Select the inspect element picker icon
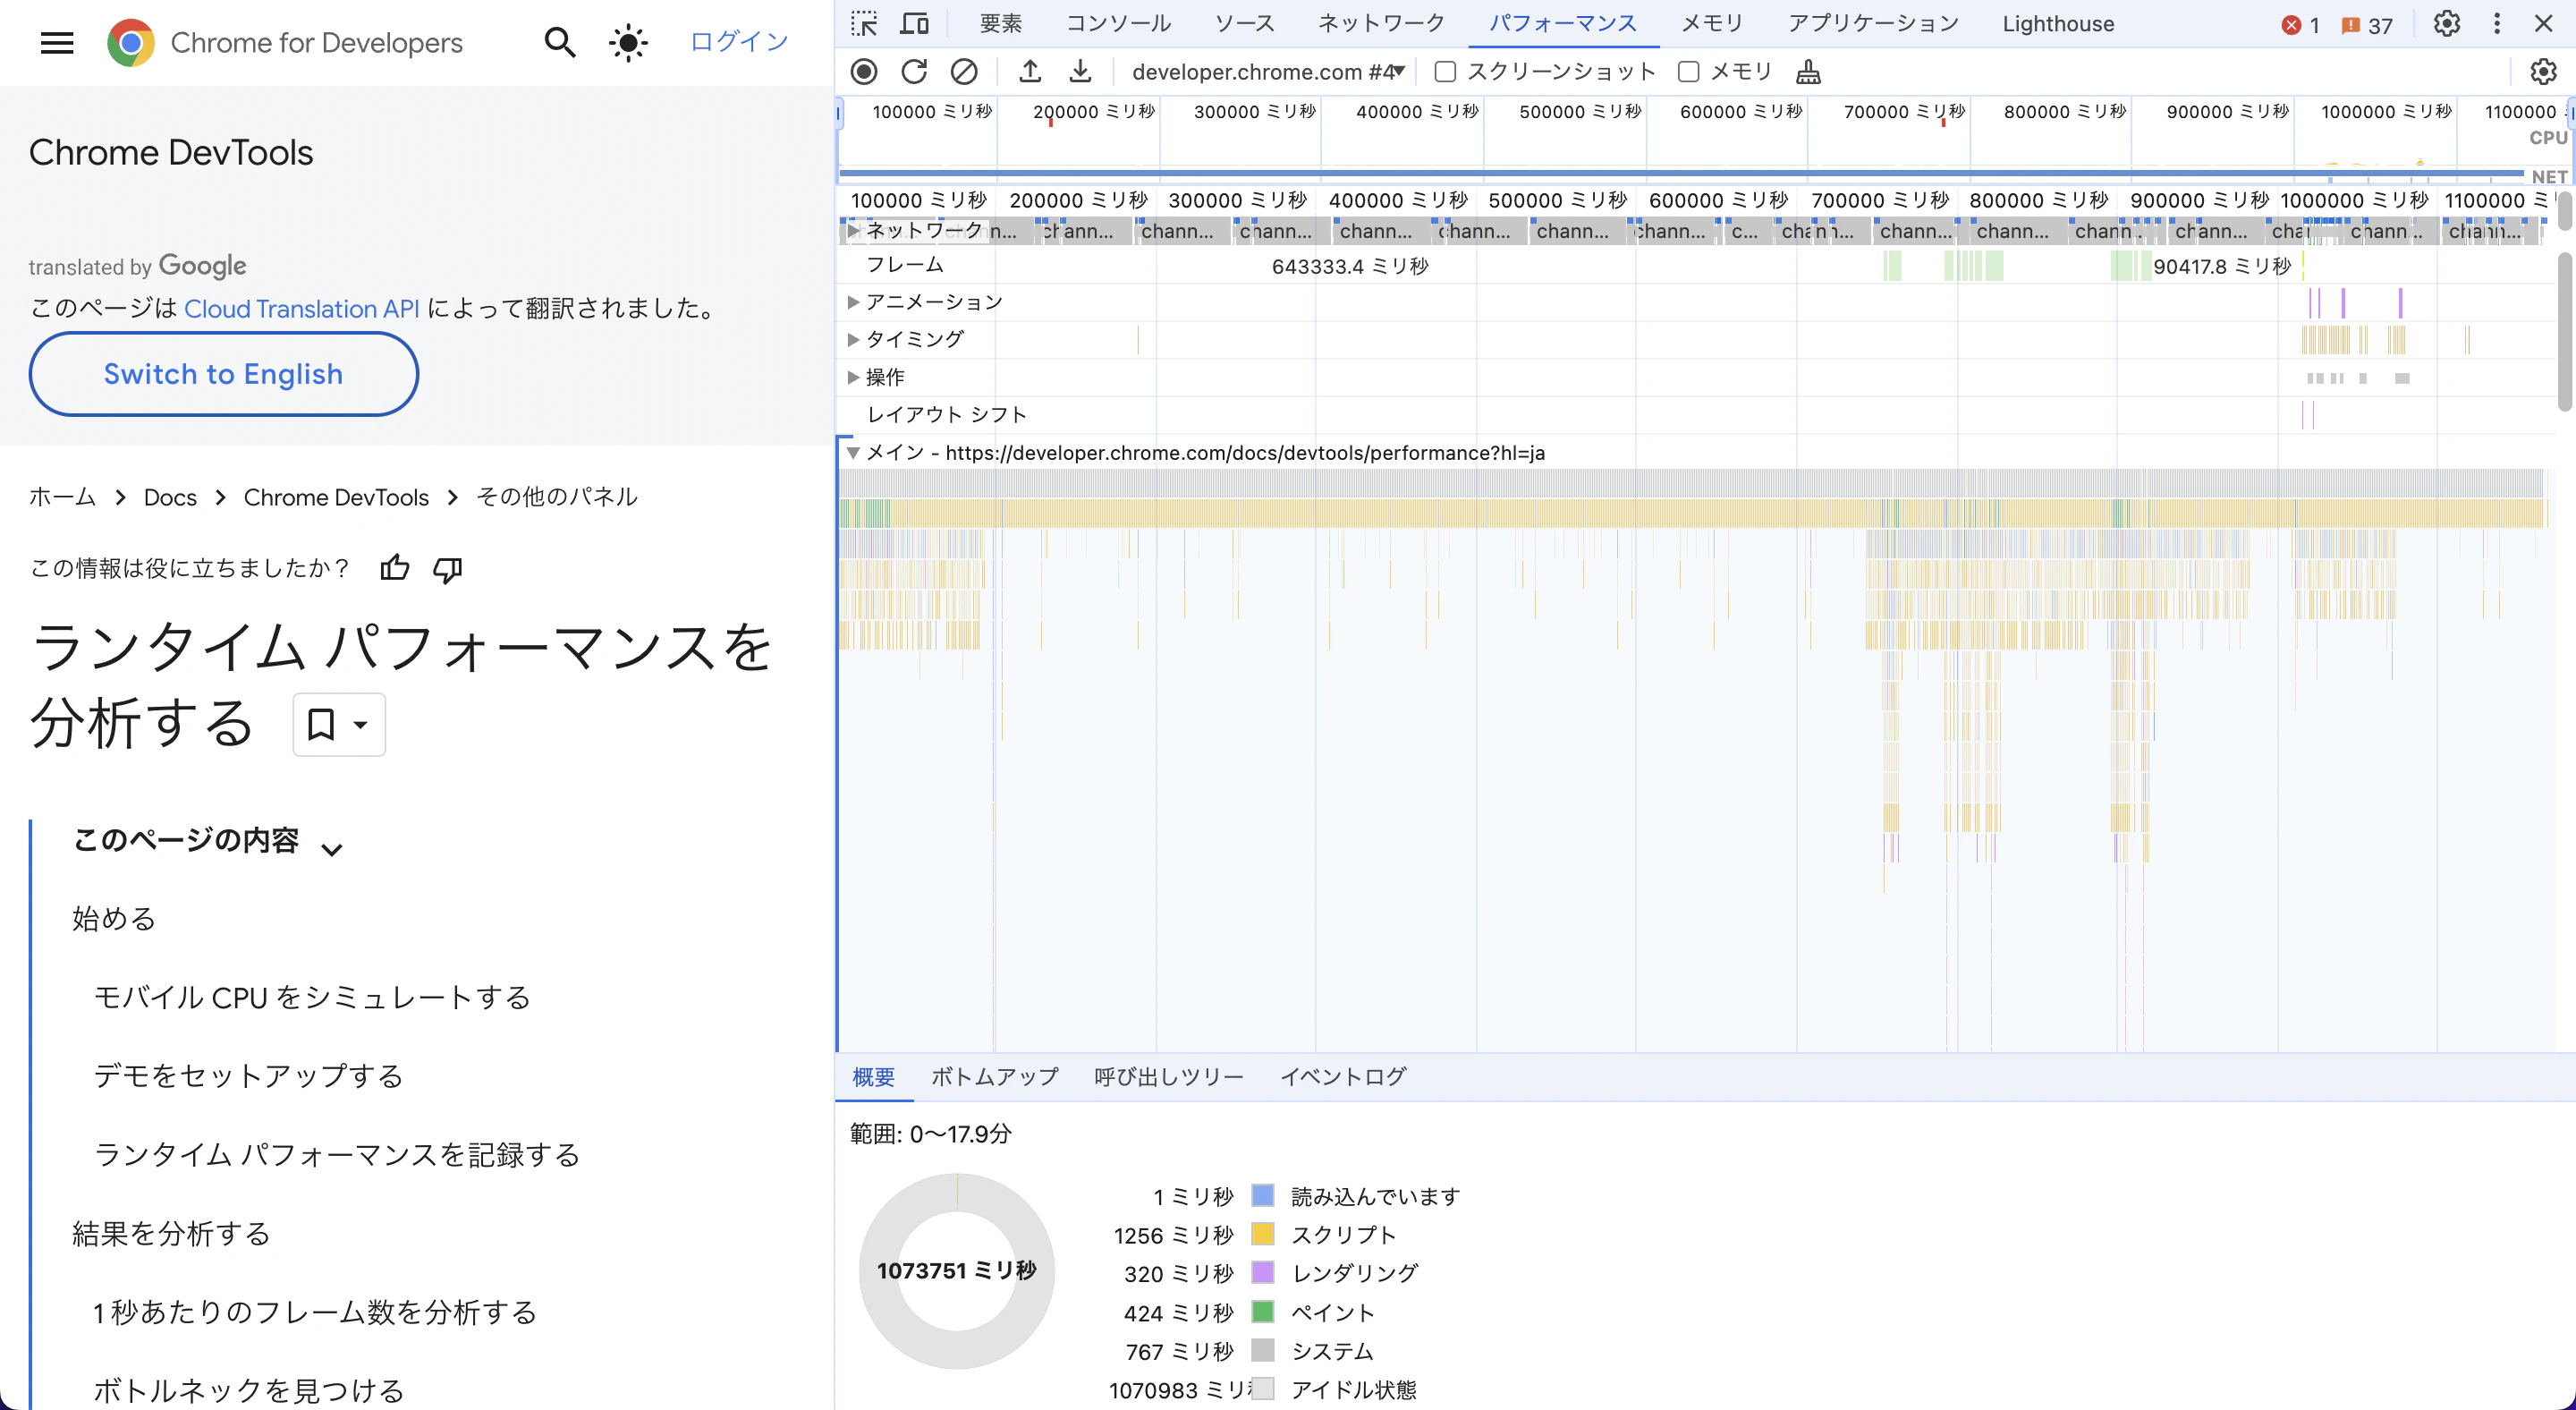The width and height of the screenshot is (2576, 1410). [x=864, y=23]
